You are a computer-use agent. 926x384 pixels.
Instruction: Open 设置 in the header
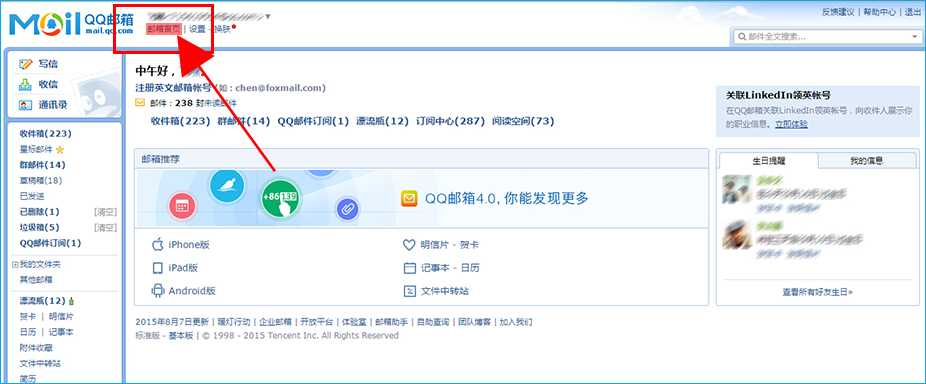197,29
